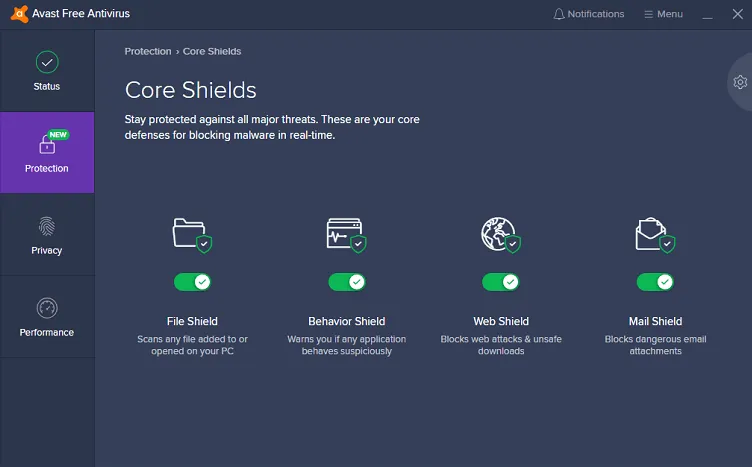
Task: Click the hamburger Menu icon
Action: tap(648, 14)
